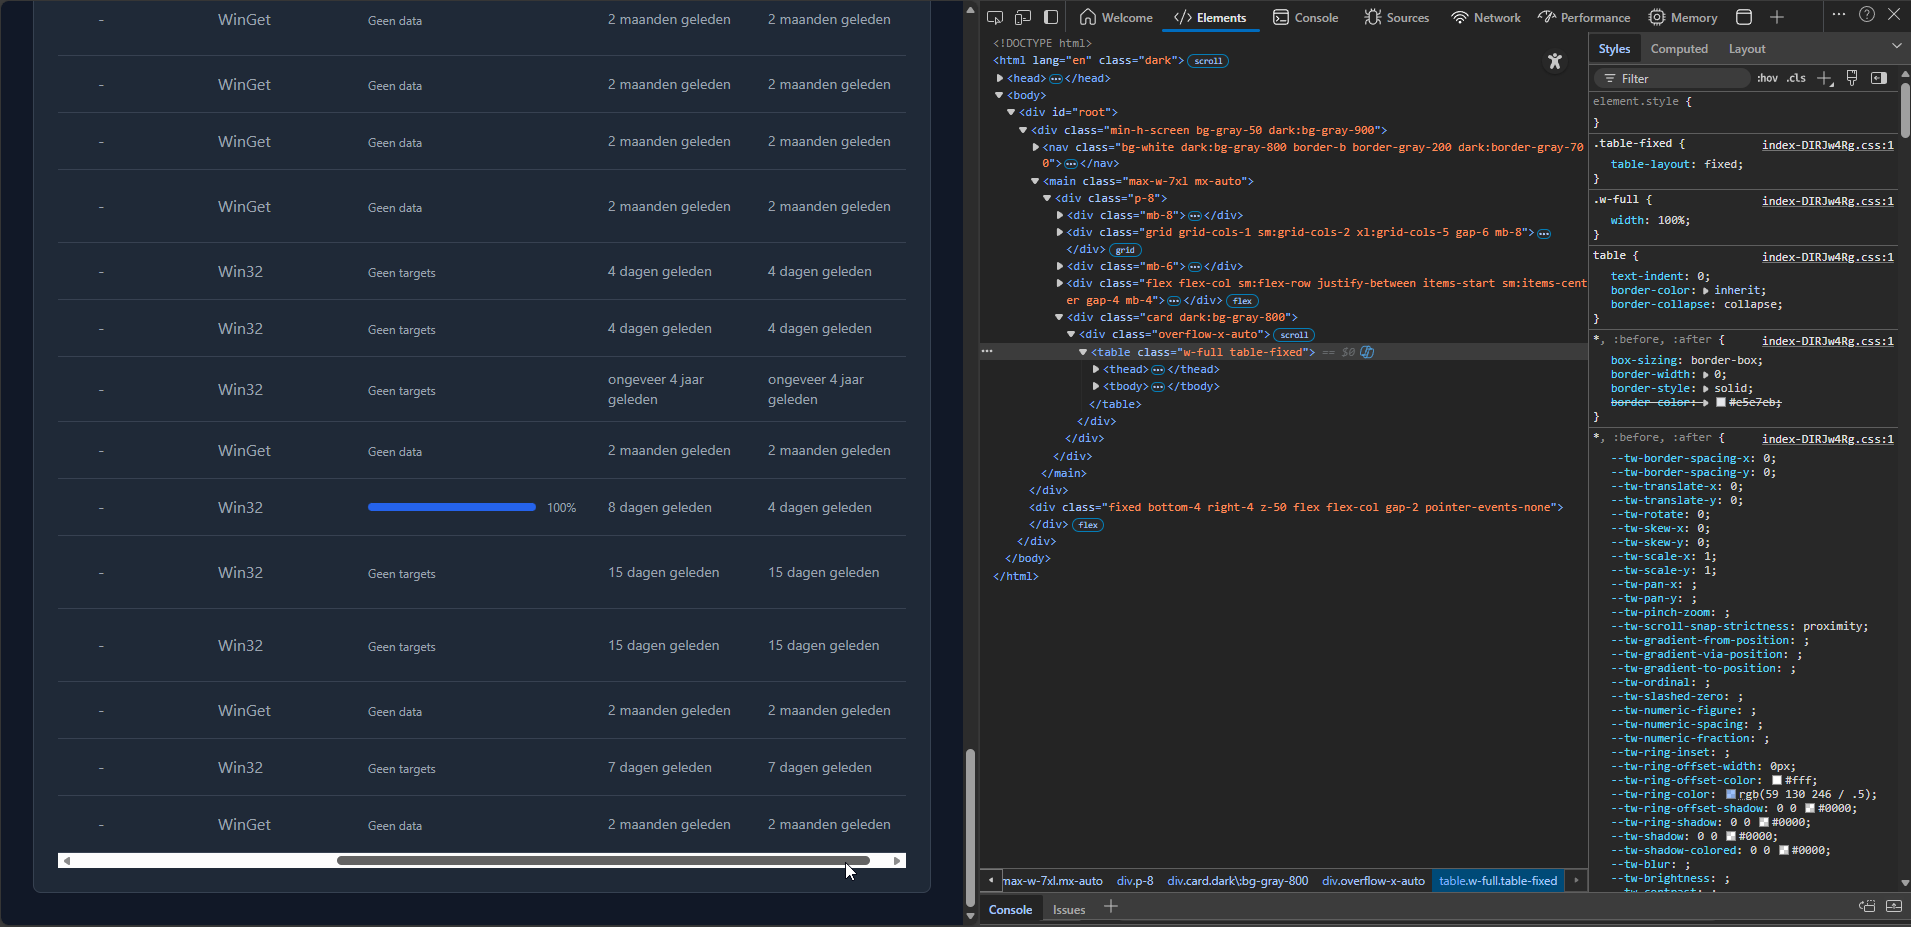This screenshot has height=927, width=1911.
Task: Activate the inspect element picker tool
Action: [995, 17]
